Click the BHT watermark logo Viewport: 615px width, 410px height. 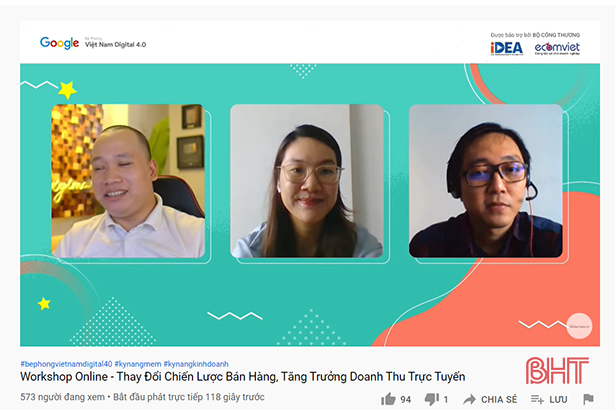coord(557,370)
